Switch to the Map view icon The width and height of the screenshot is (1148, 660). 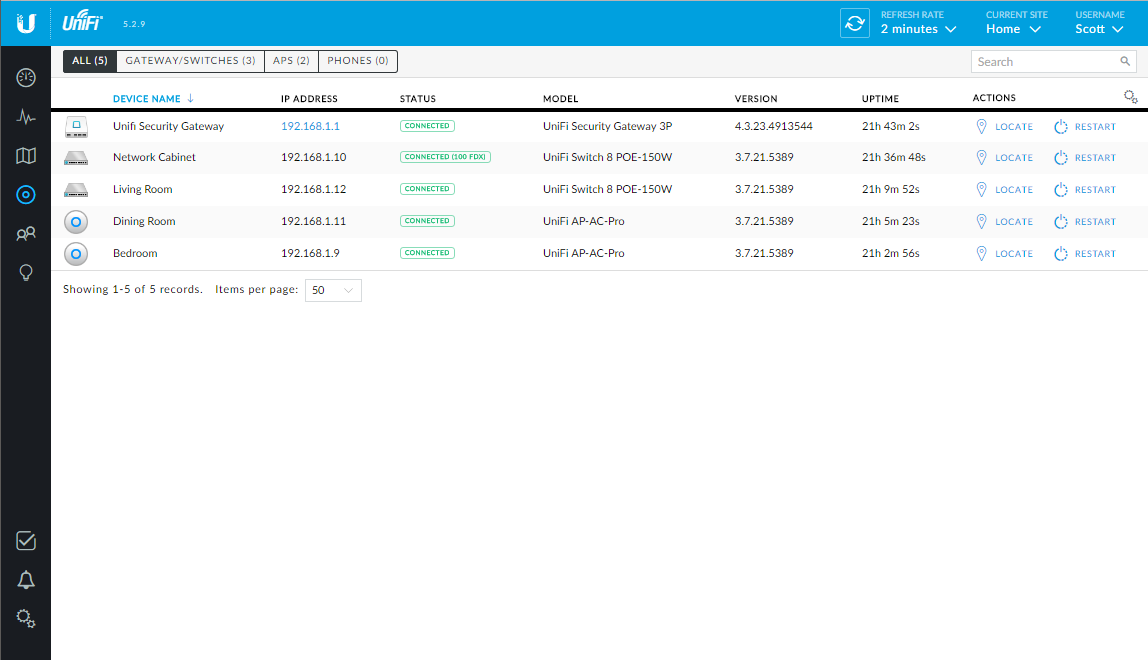point(25,155)
